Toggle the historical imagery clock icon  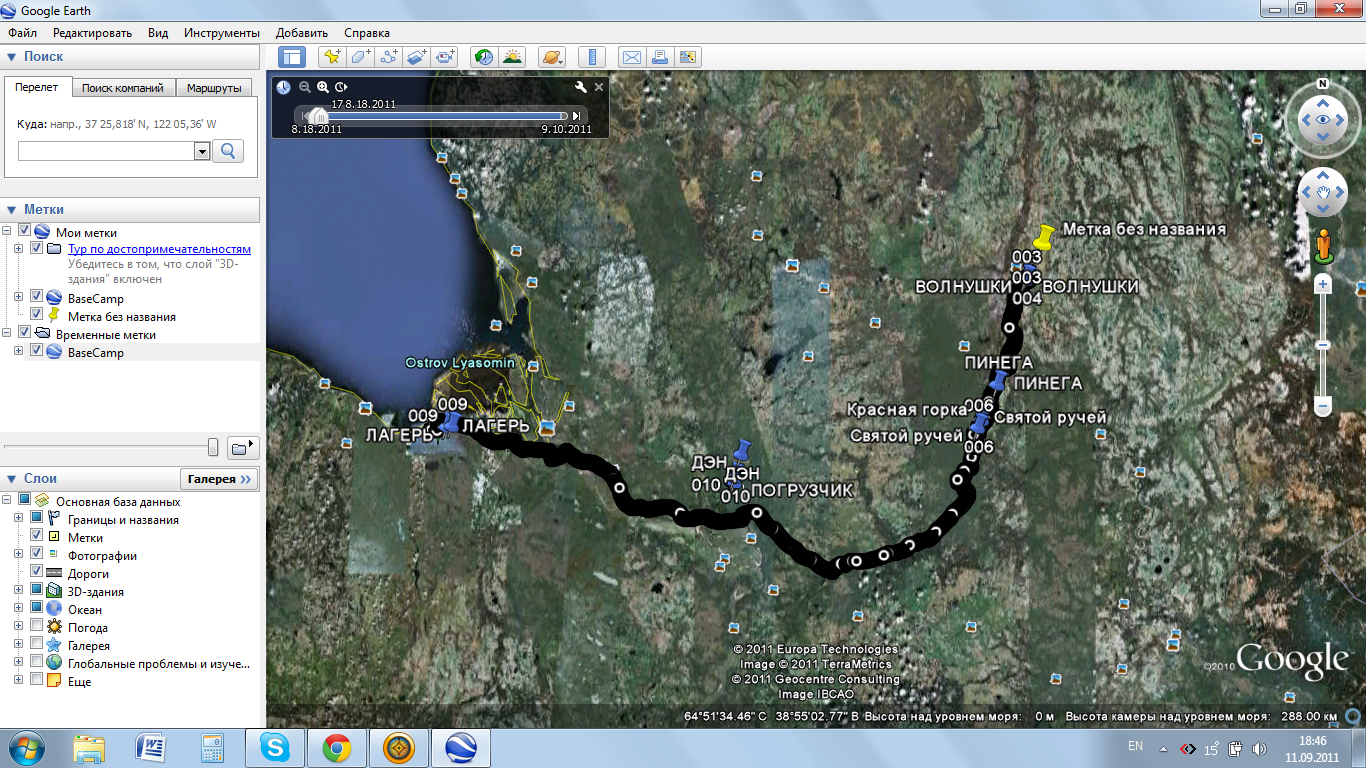[x=484, y=57]
